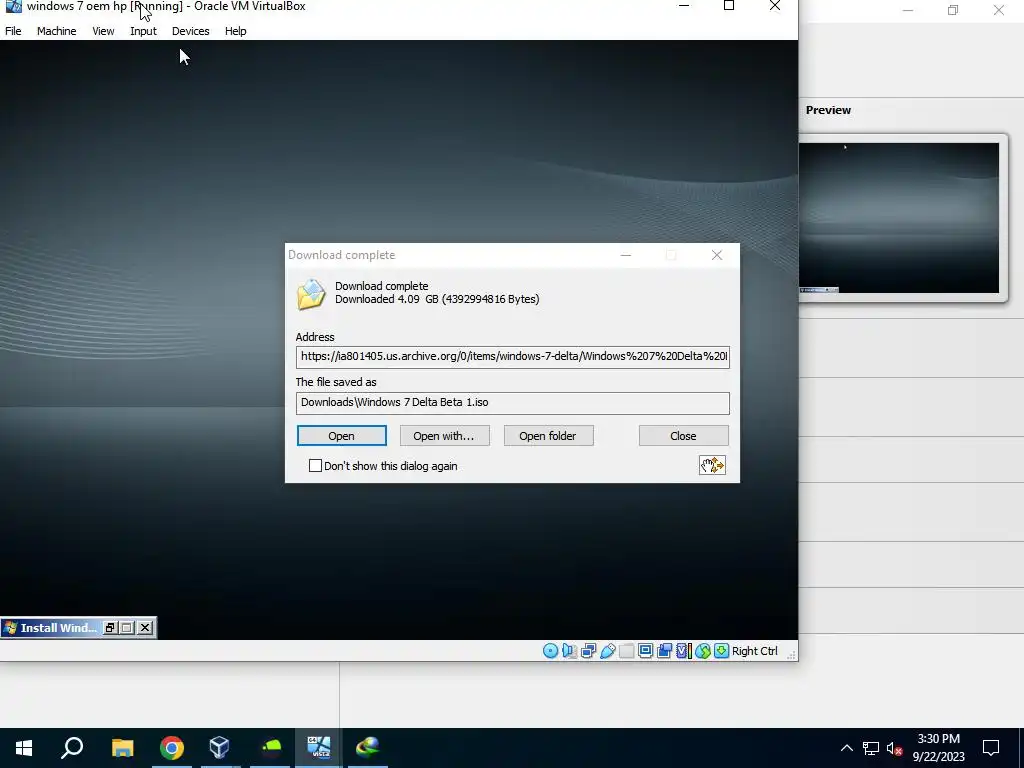
Task: Click the green-and-black app icon on taskbar
Action: (270, 748)
